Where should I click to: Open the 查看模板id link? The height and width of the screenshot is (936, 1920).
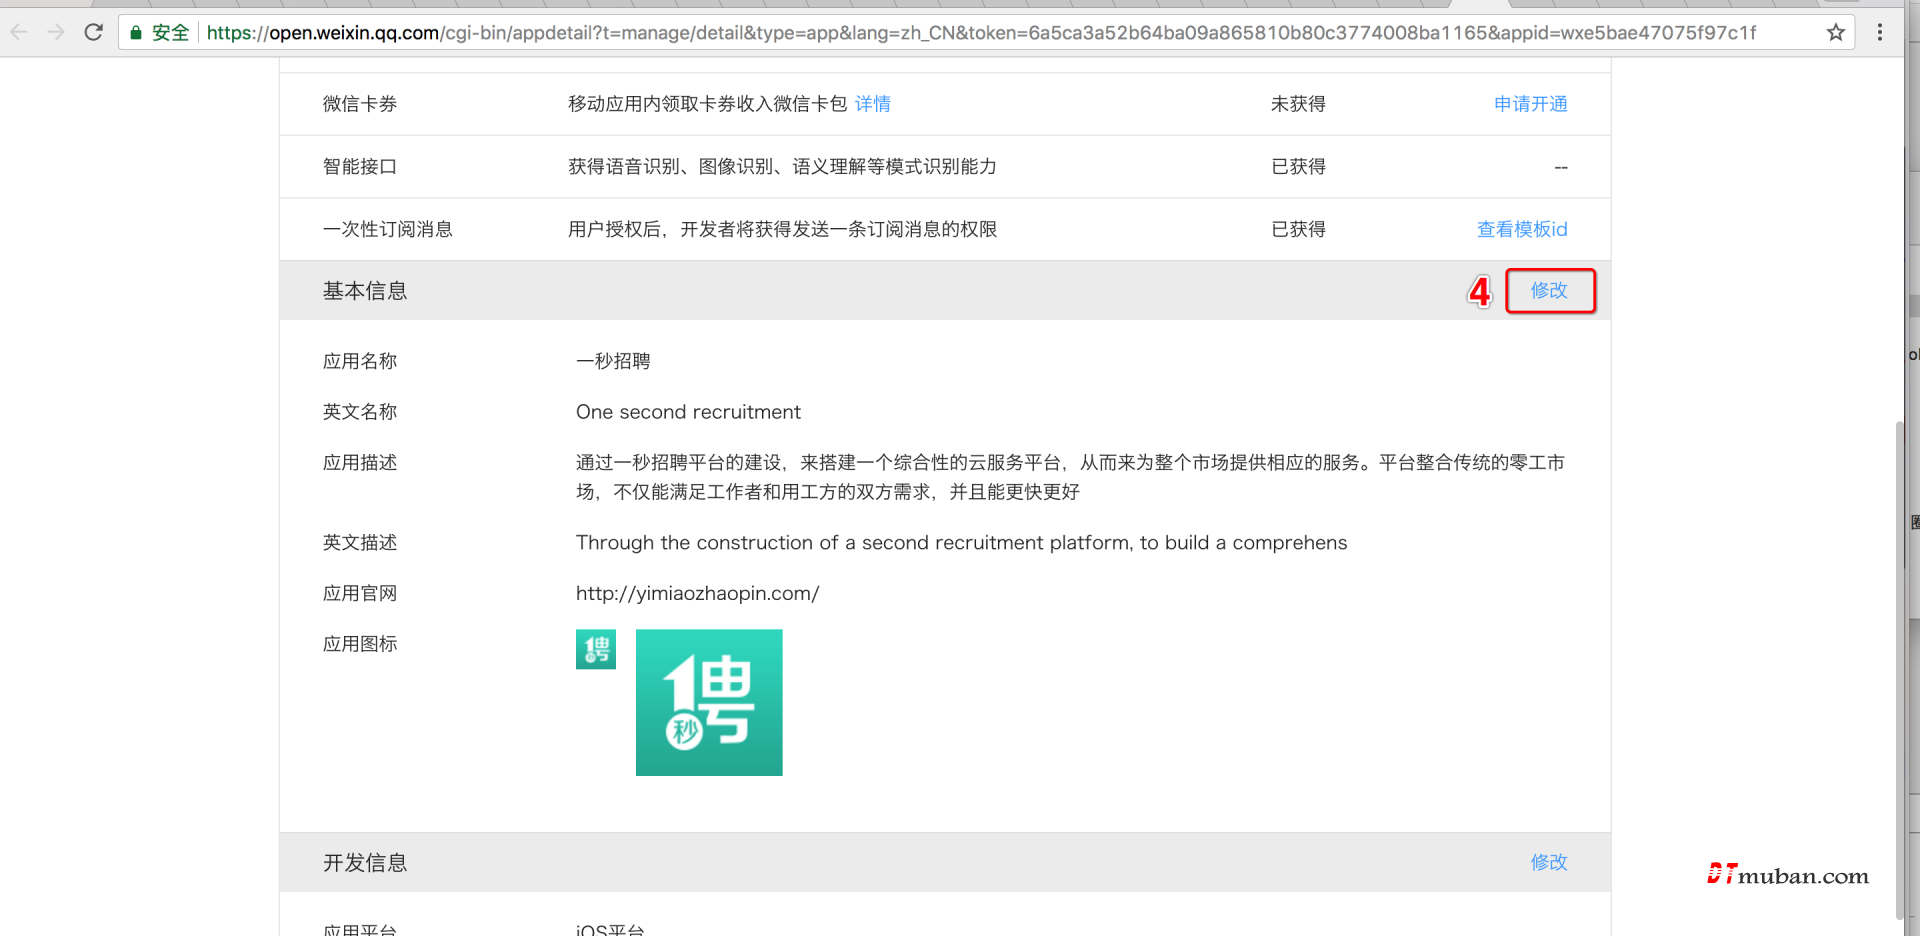point(1521,229)
